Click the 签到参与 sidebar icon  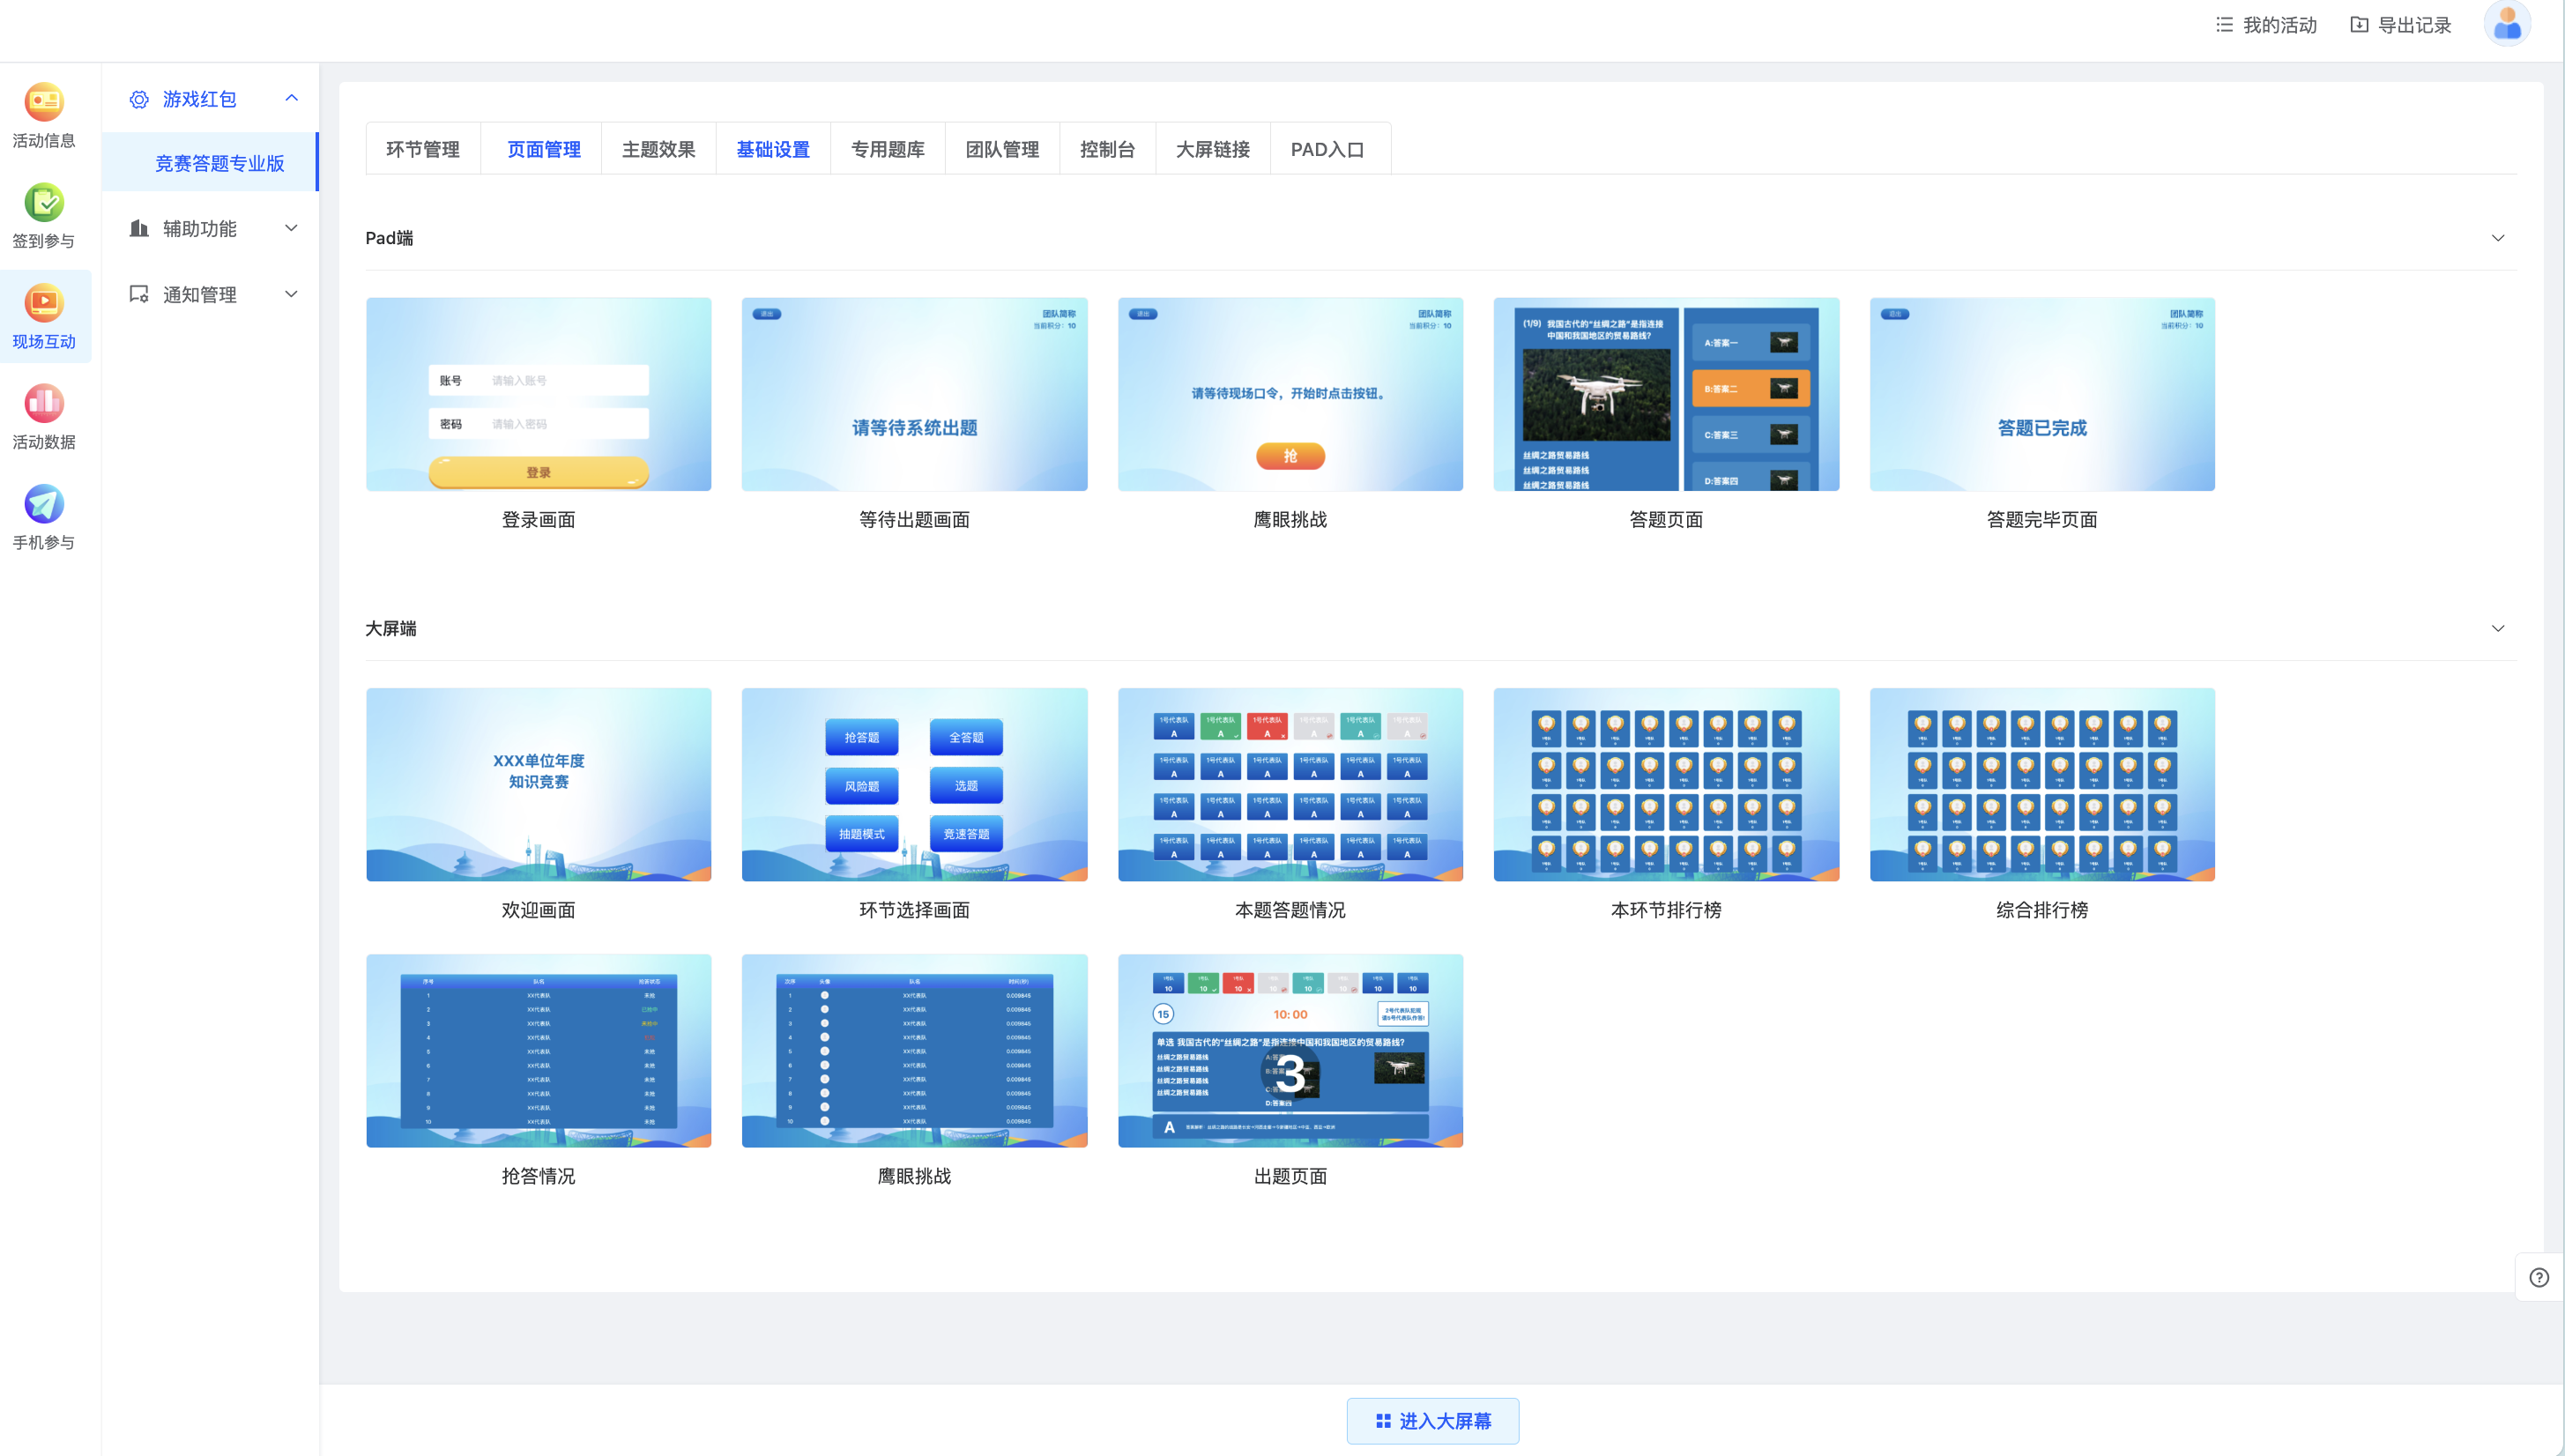pos(44,203)
